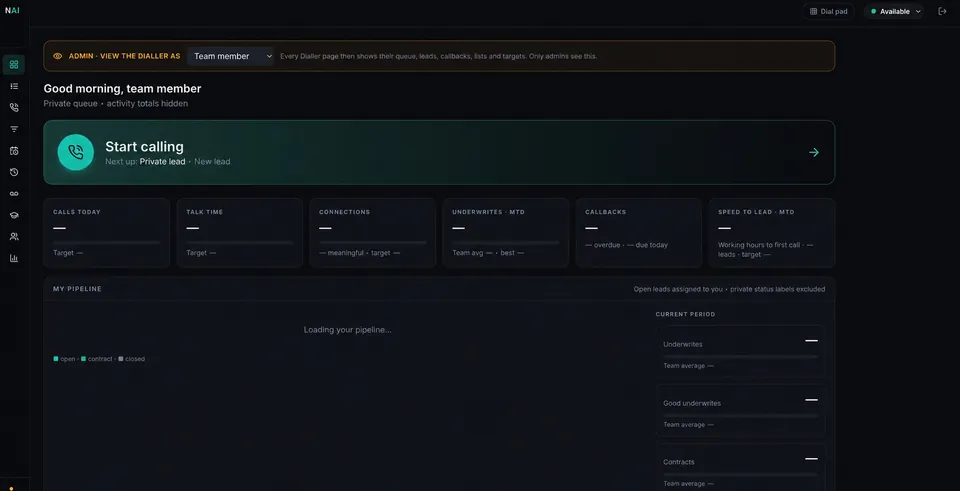Click 'Team avg — · best —' text

488,253
